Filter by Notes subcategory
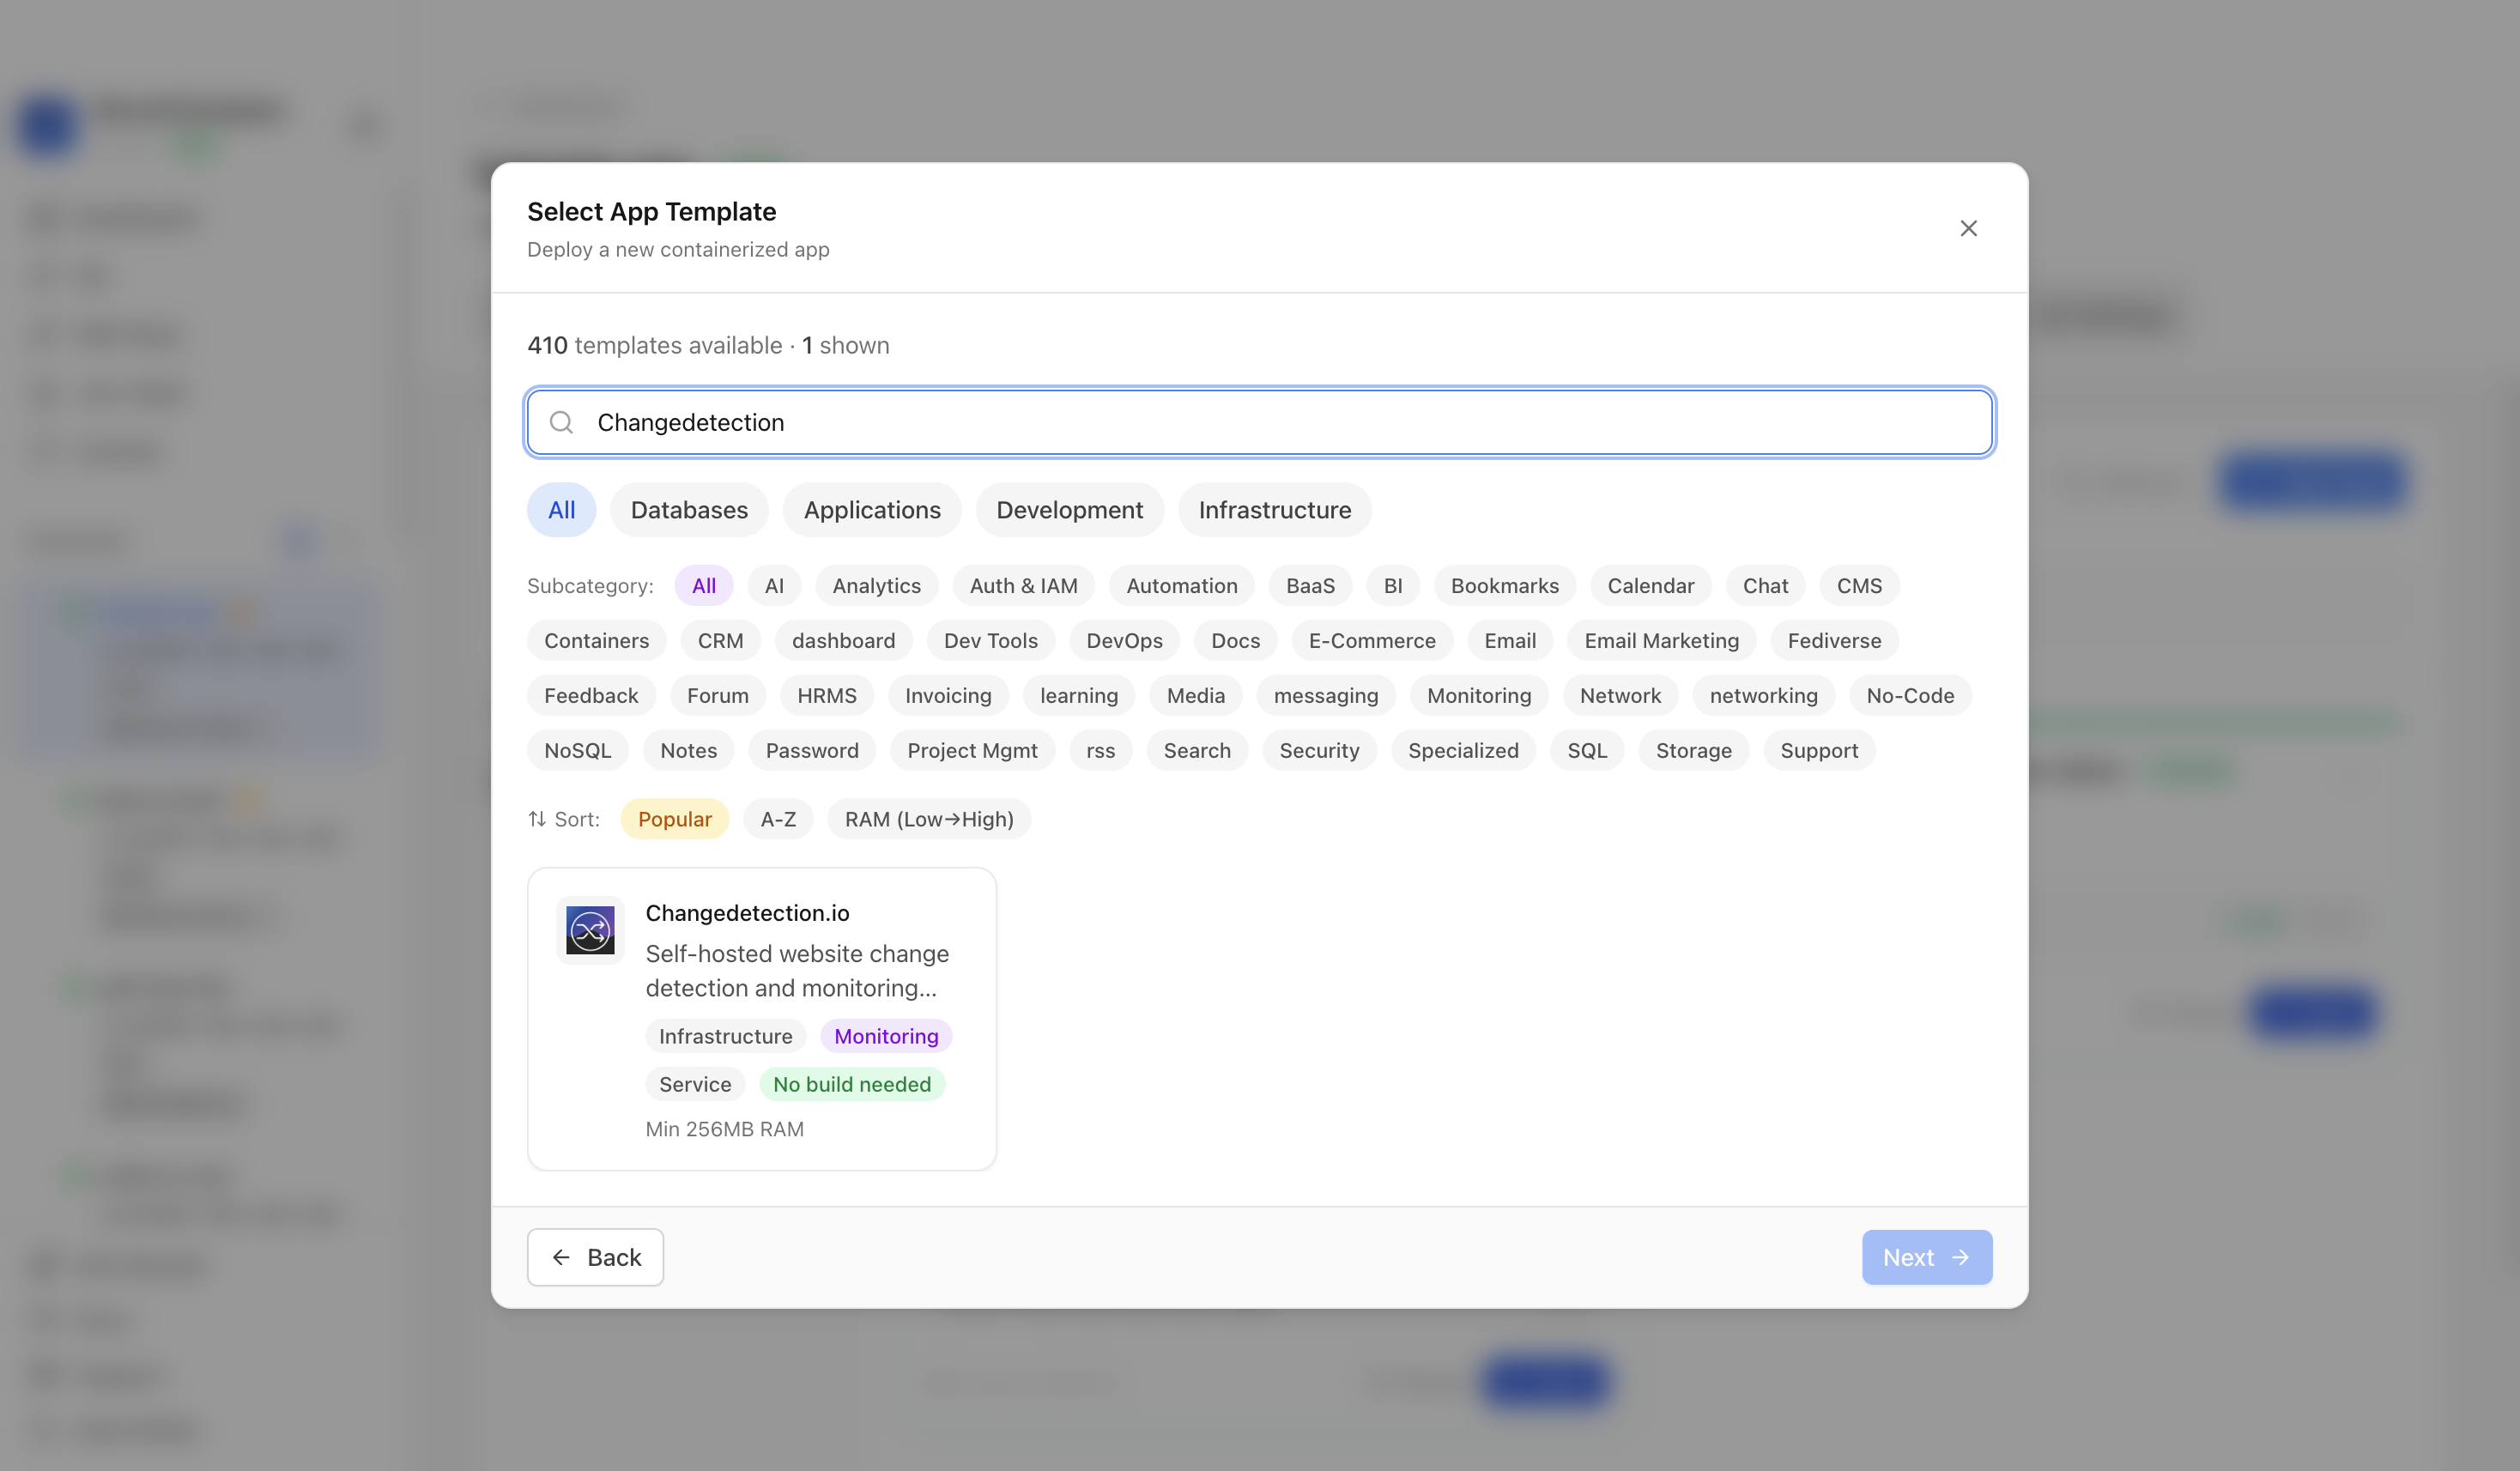2520x1471 pixels. pyautogui.click(x=688, y=750)
